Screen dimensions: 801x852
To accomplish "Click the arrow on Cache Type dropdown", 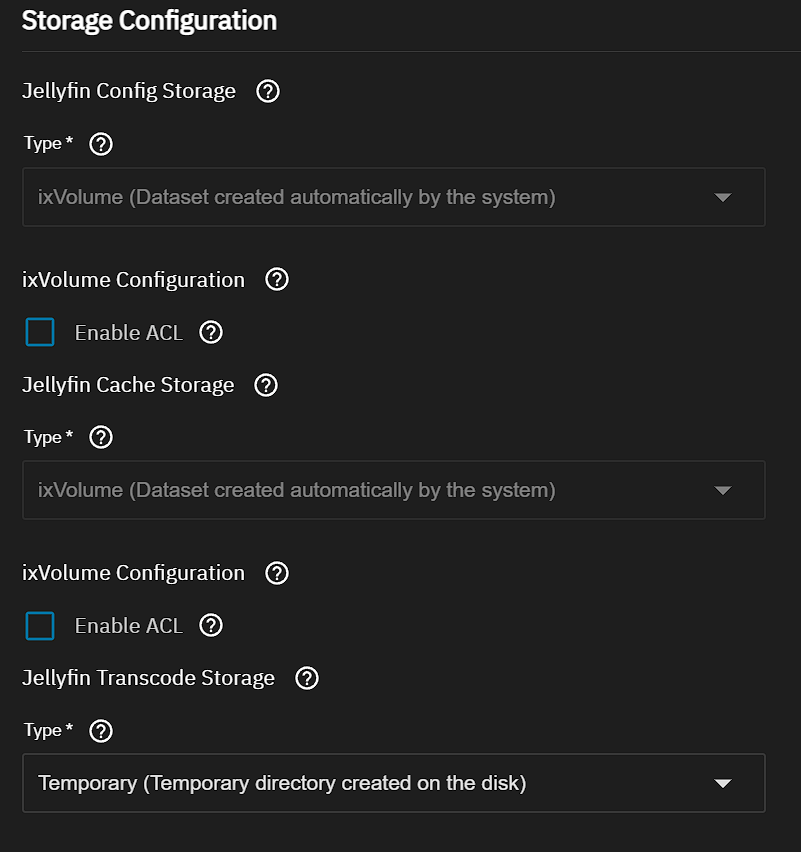I will click(x=724, y=490).
